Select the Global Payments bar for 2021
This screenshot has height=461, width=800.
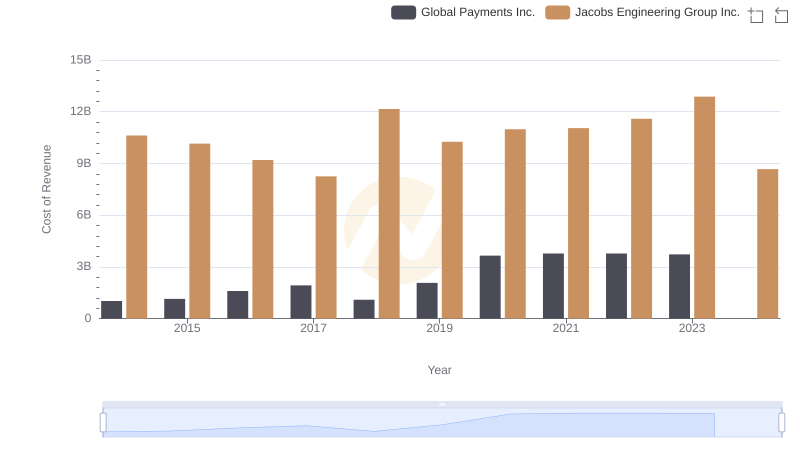(x=553, y=286)
